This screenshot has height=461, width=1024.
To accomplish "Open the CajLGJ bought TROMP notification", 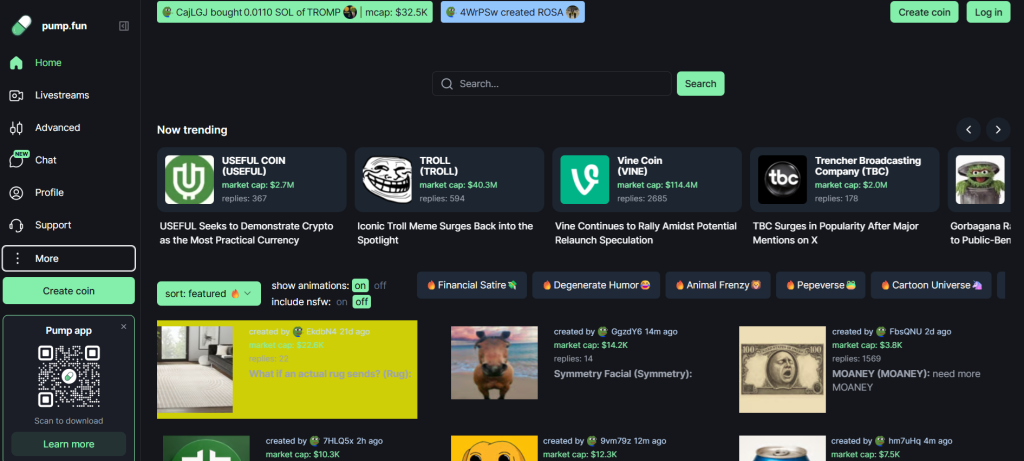I will [x=295, y=12].
